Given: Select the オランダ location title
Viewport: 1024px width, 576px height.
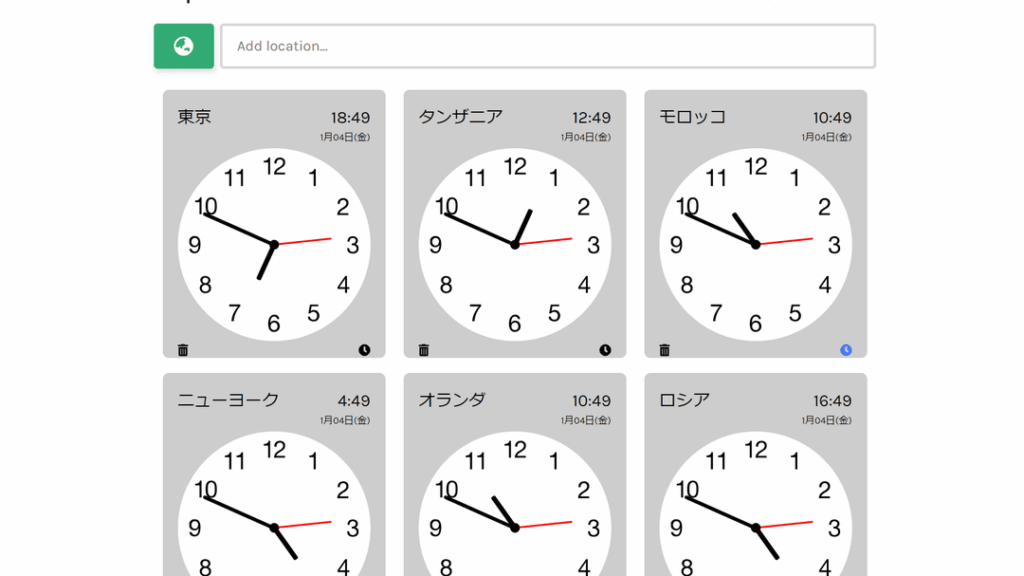Looking at the screenshot, I should pos(452,400).
